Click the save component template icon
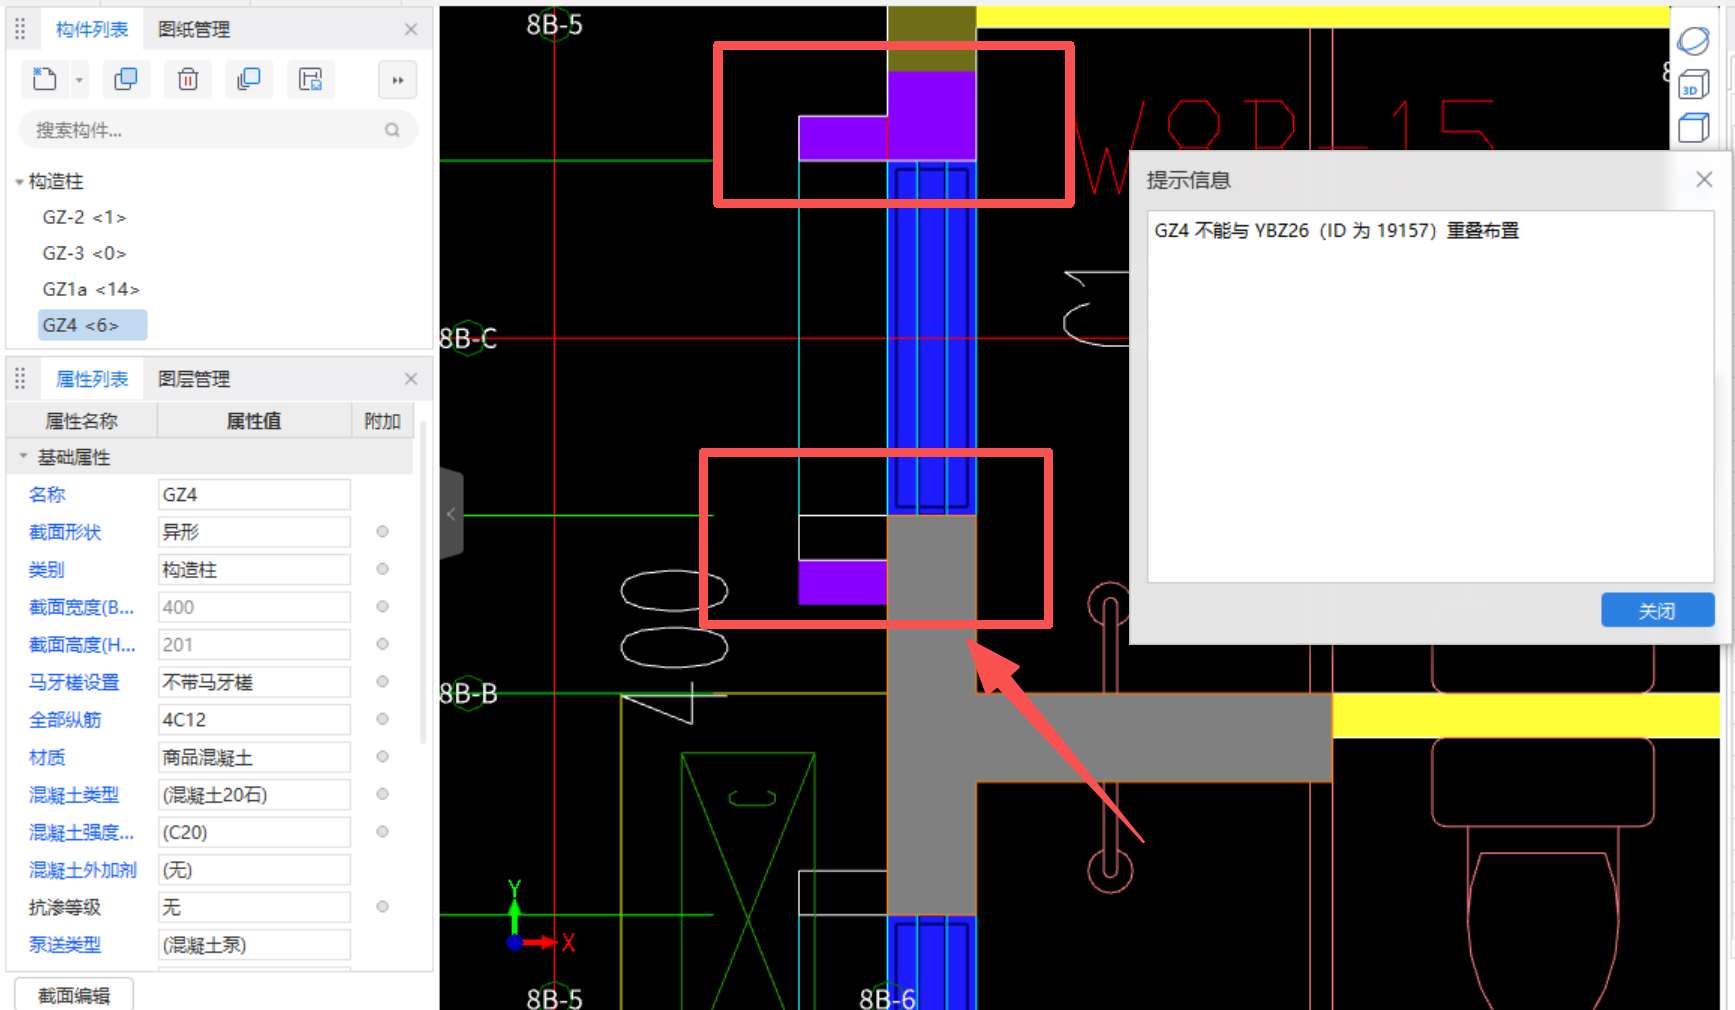The height and width of the screenshot is (1010, 1735). click(x=311, y=79)
